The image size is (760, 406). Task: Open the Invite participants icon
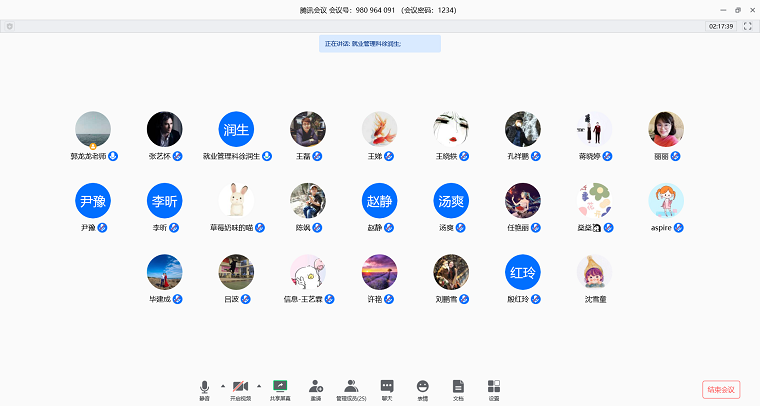click(315, 387)
